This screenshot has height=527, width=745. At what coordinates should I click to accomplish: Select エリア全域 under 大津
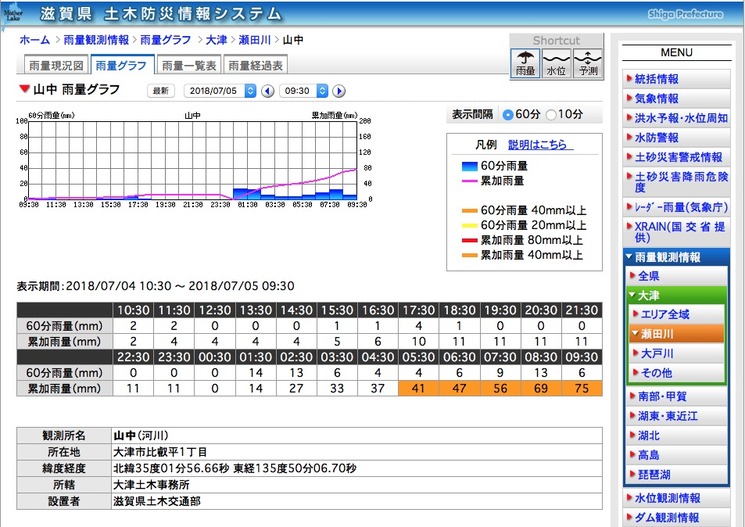pos(677,314)
